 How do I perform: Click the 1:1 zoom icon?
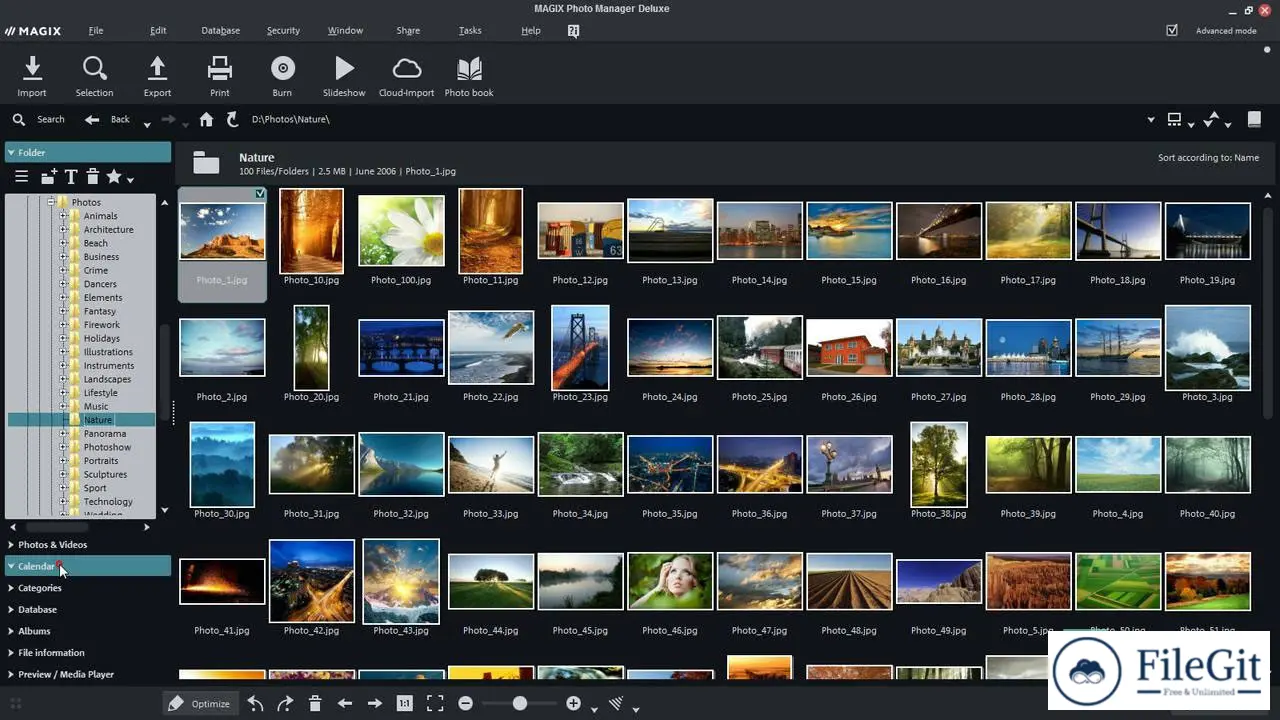tap(404, 703)
